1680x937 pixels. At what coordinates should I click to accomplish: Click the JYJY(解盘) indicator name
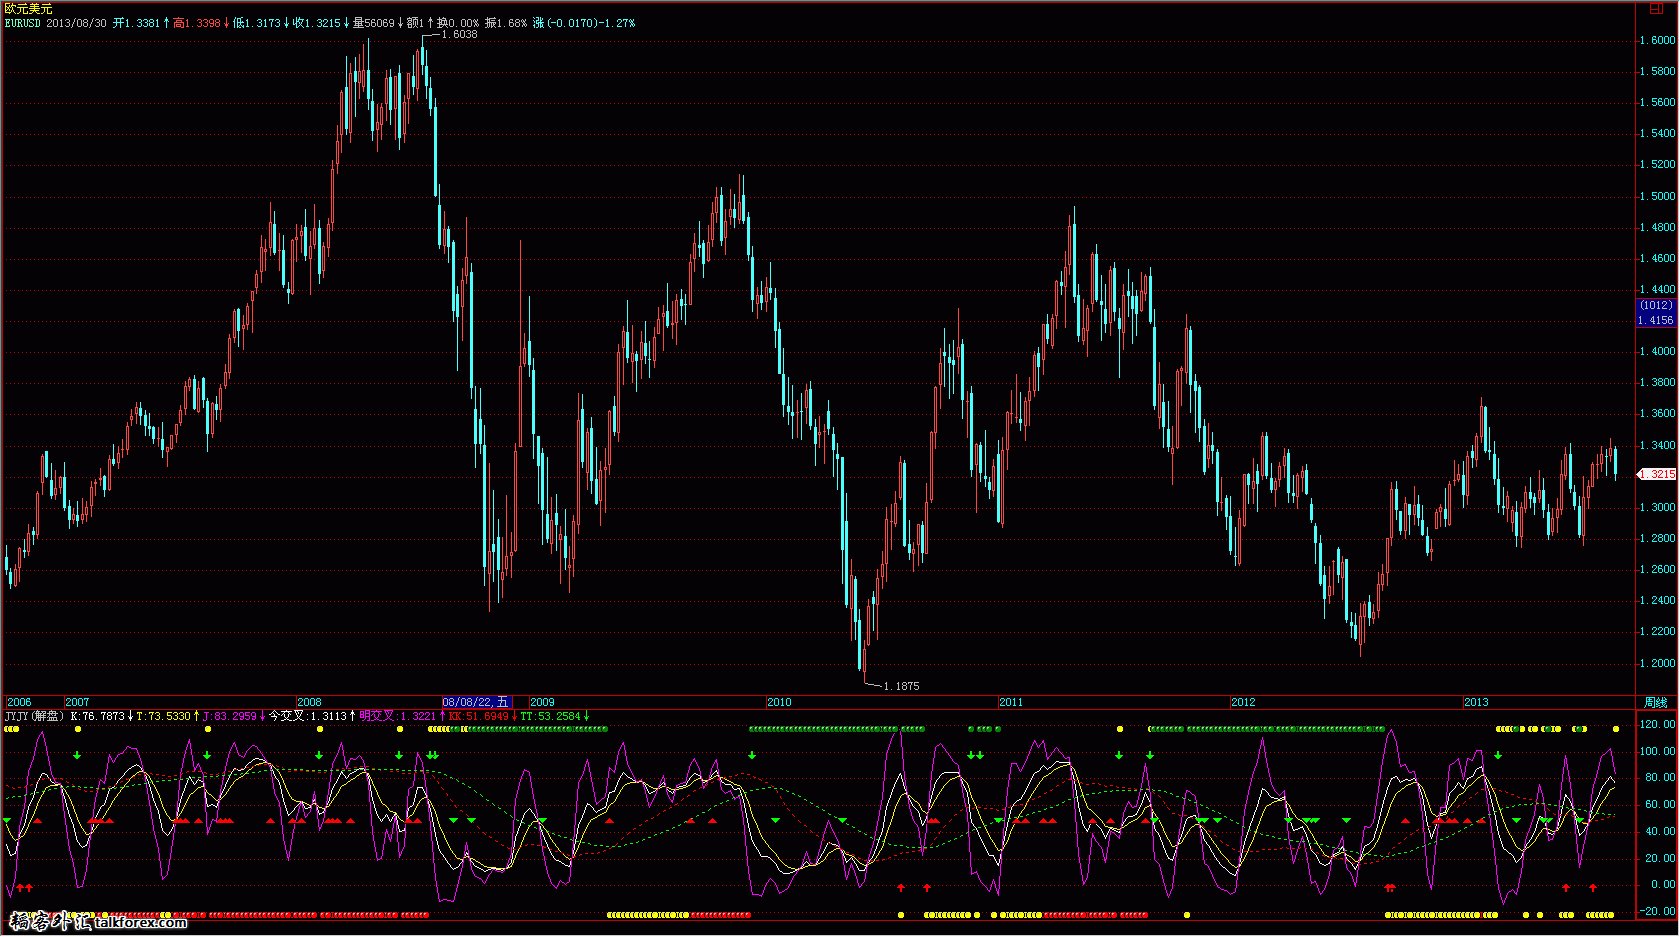coord(34,716)
